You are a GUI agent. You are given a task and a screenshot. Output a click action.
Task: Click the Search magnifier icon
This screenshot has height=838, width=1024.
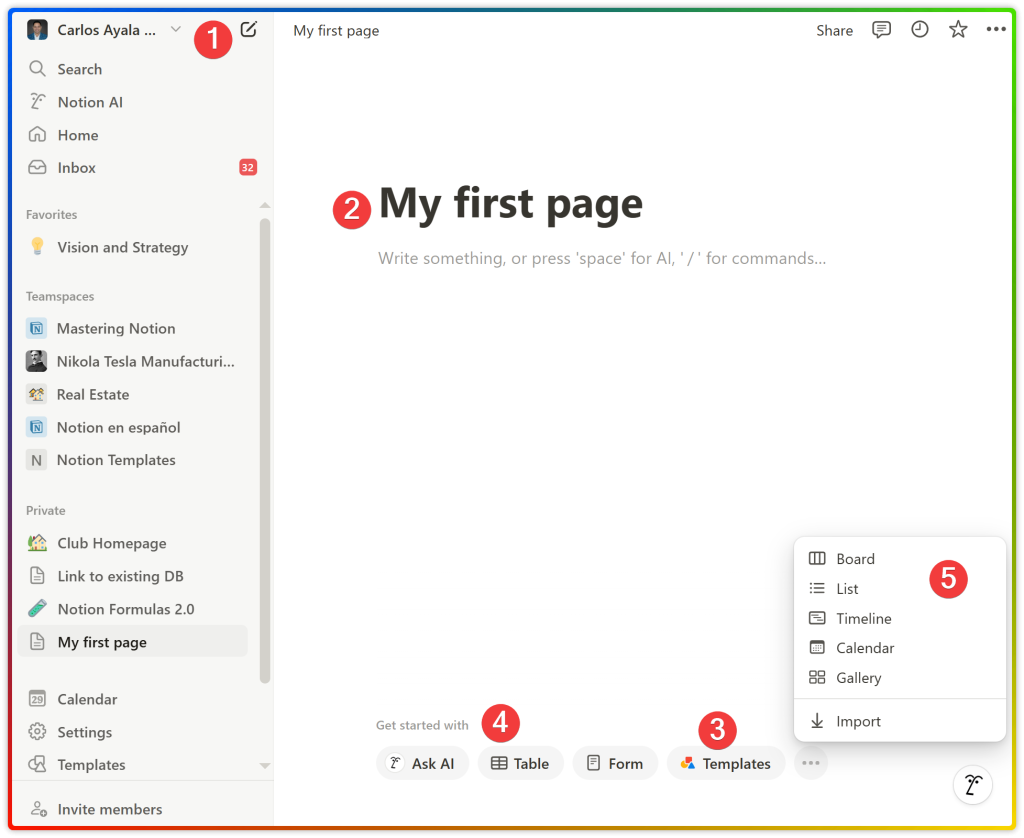tap(37, 69)
